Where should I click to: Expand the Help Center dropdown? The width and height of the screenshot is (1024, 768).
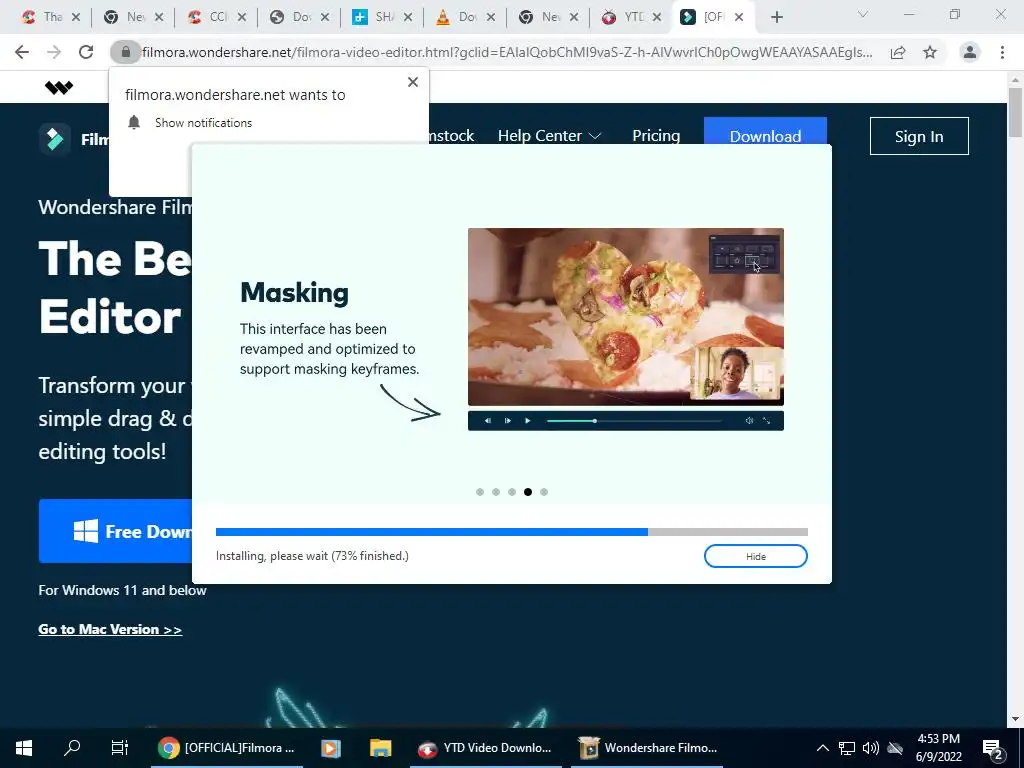[x=549, y=136]
